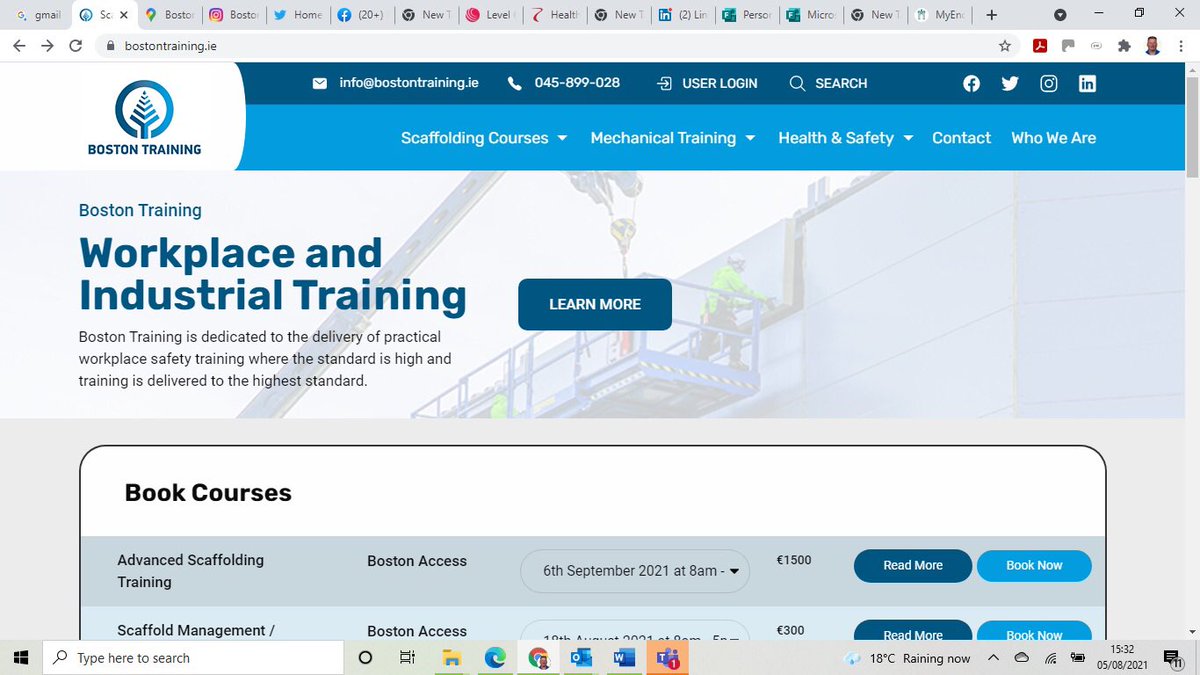Click the USER LOGIN link
The height and width of the screenshot is (675, 1200).
click(x=720, y=84)
